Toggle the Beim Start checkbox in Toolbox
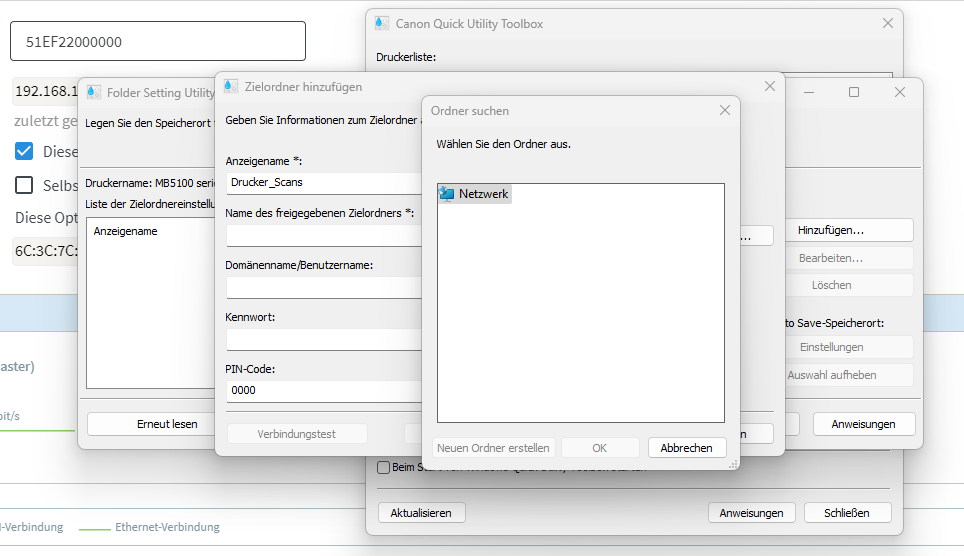This screenshot has width=964, height=556. [384, 467]
